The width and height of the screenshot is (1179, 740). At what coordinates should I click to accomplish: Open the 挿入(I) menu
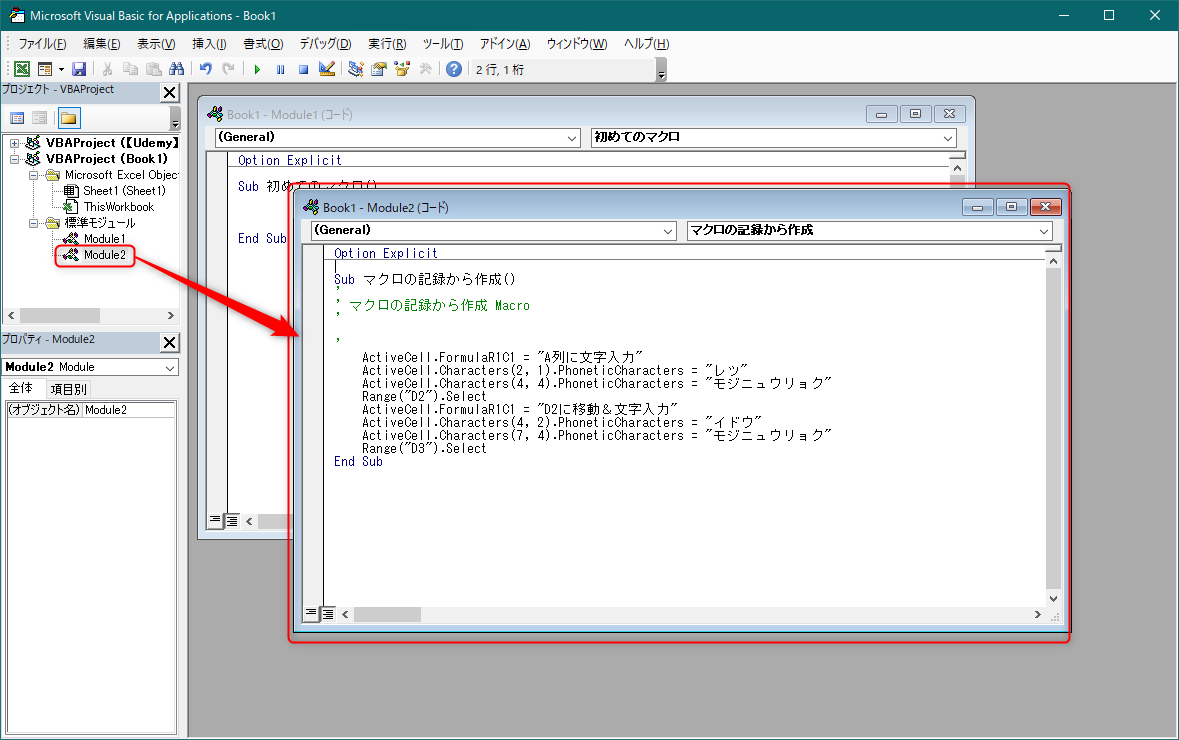209,44
